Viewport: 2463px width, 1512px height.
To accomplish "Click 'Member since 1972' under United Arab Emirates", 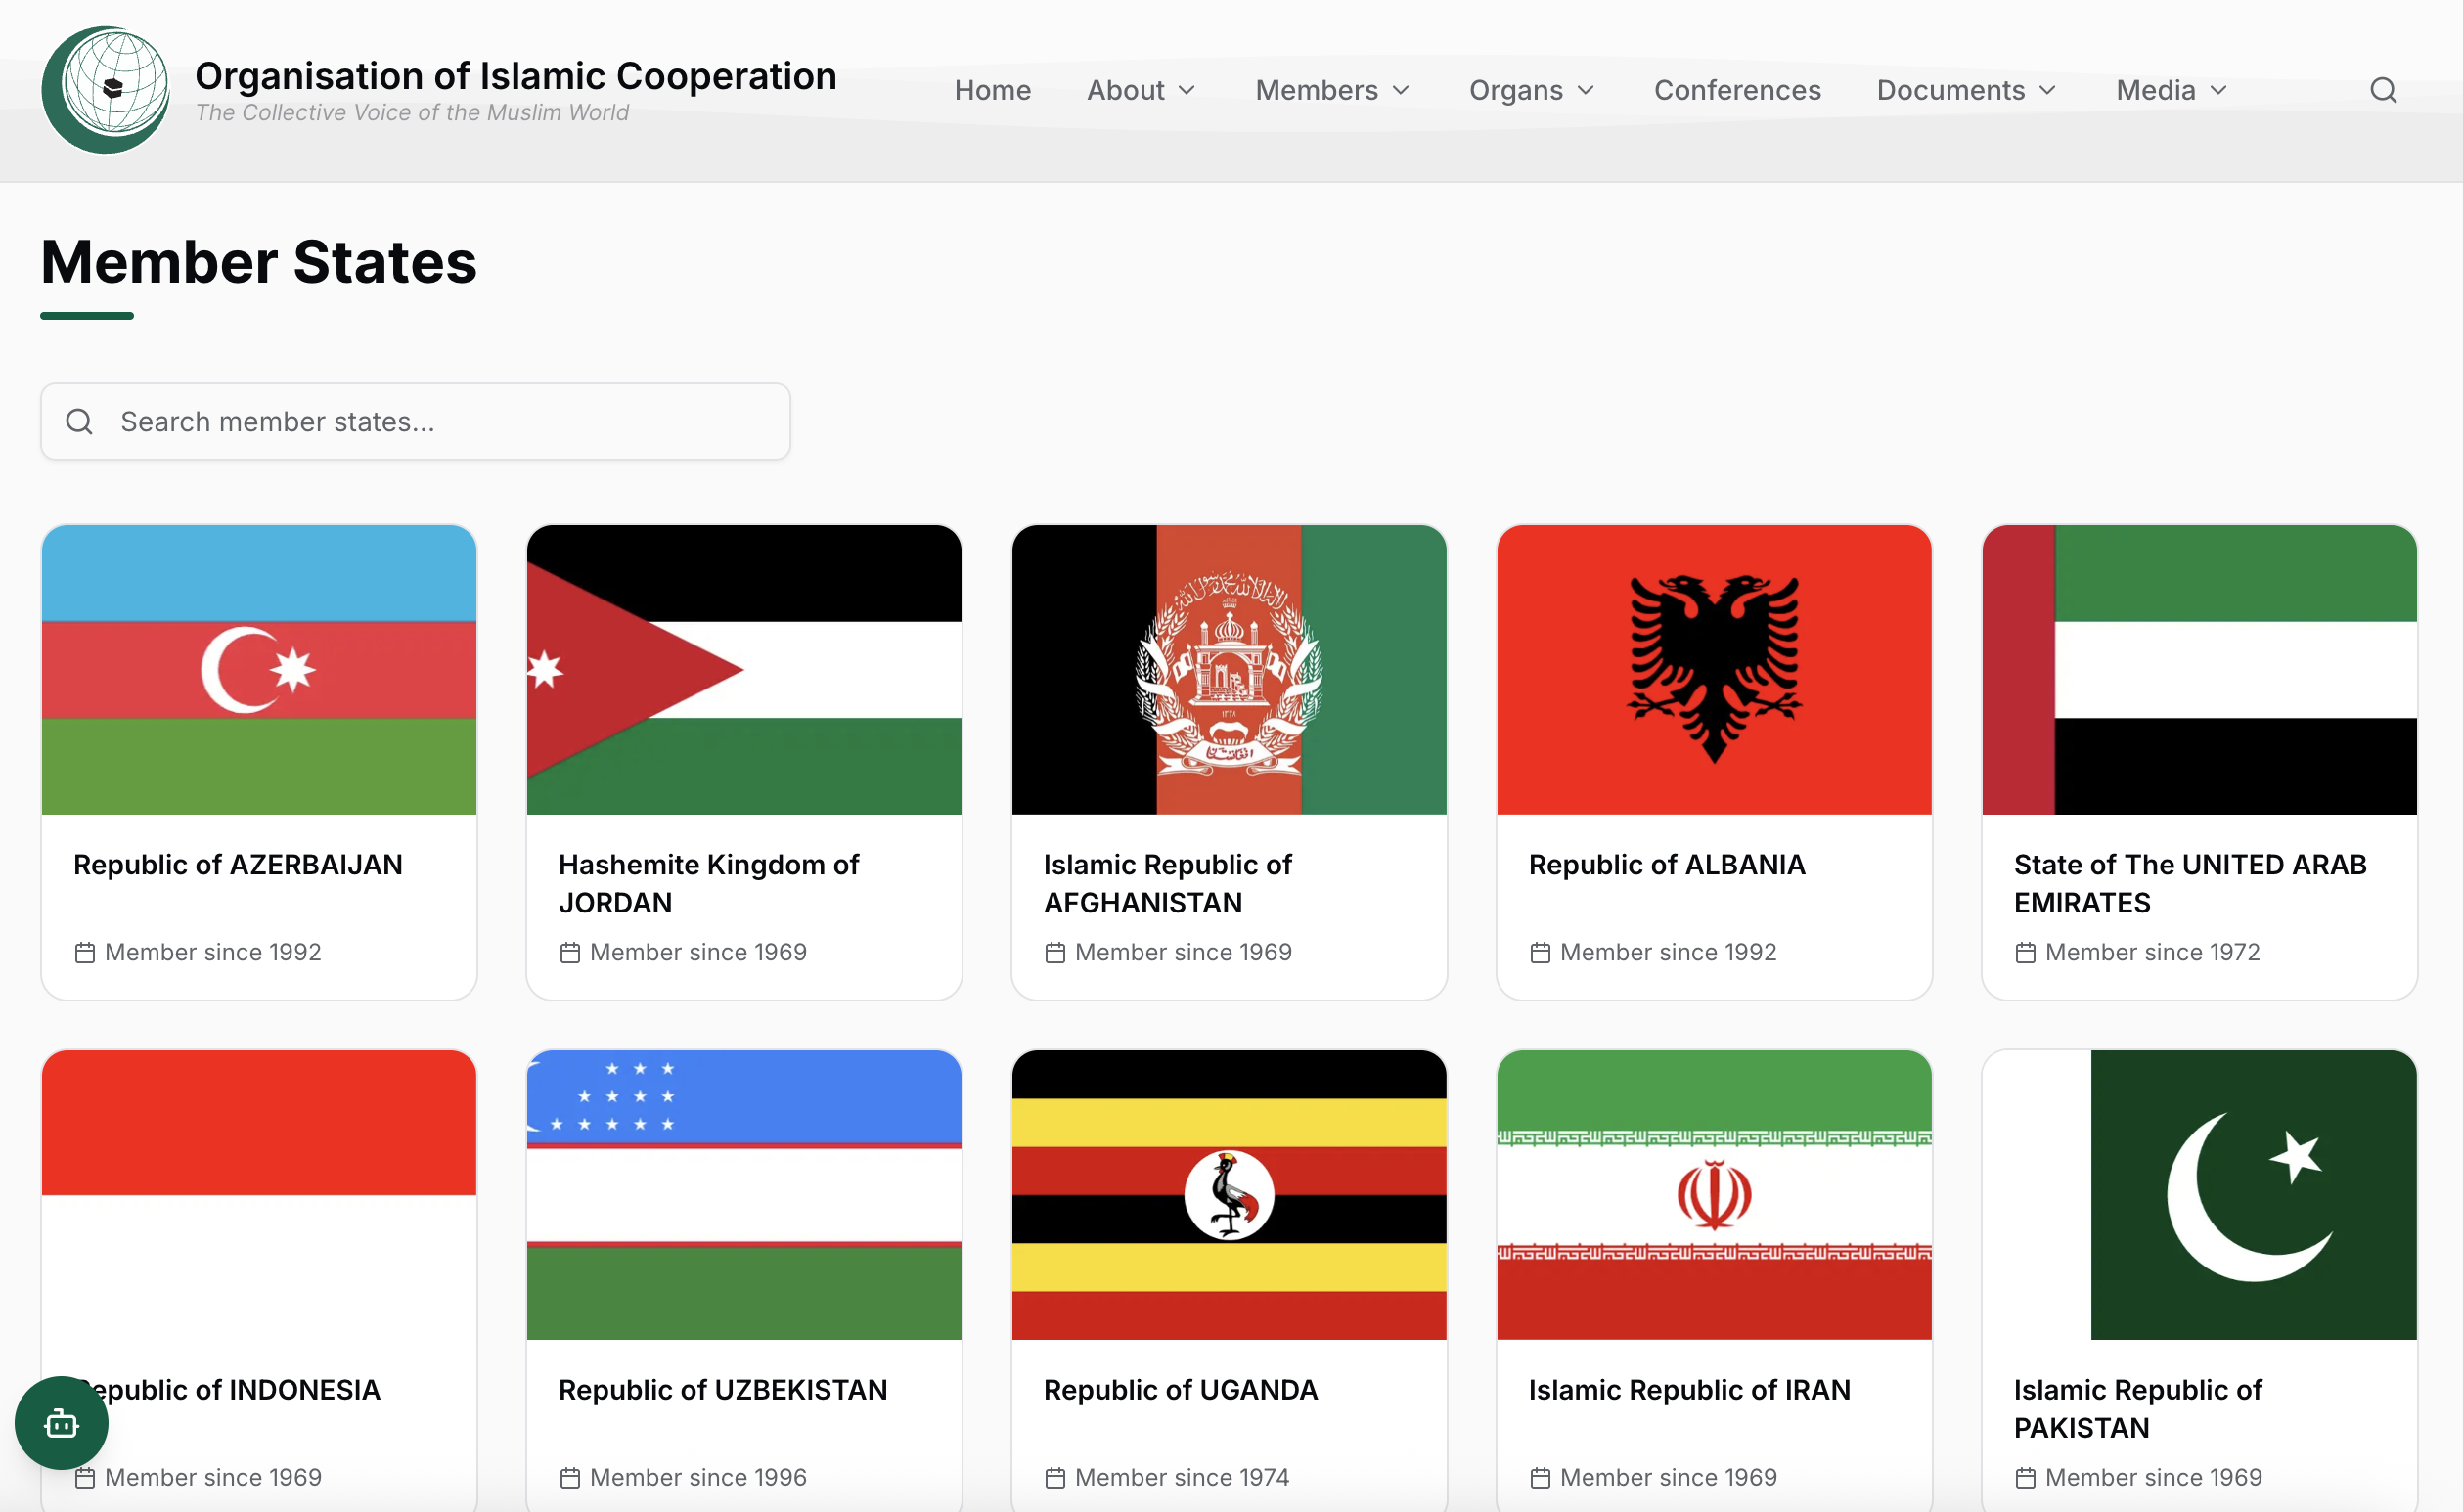I will [2152, 953].
